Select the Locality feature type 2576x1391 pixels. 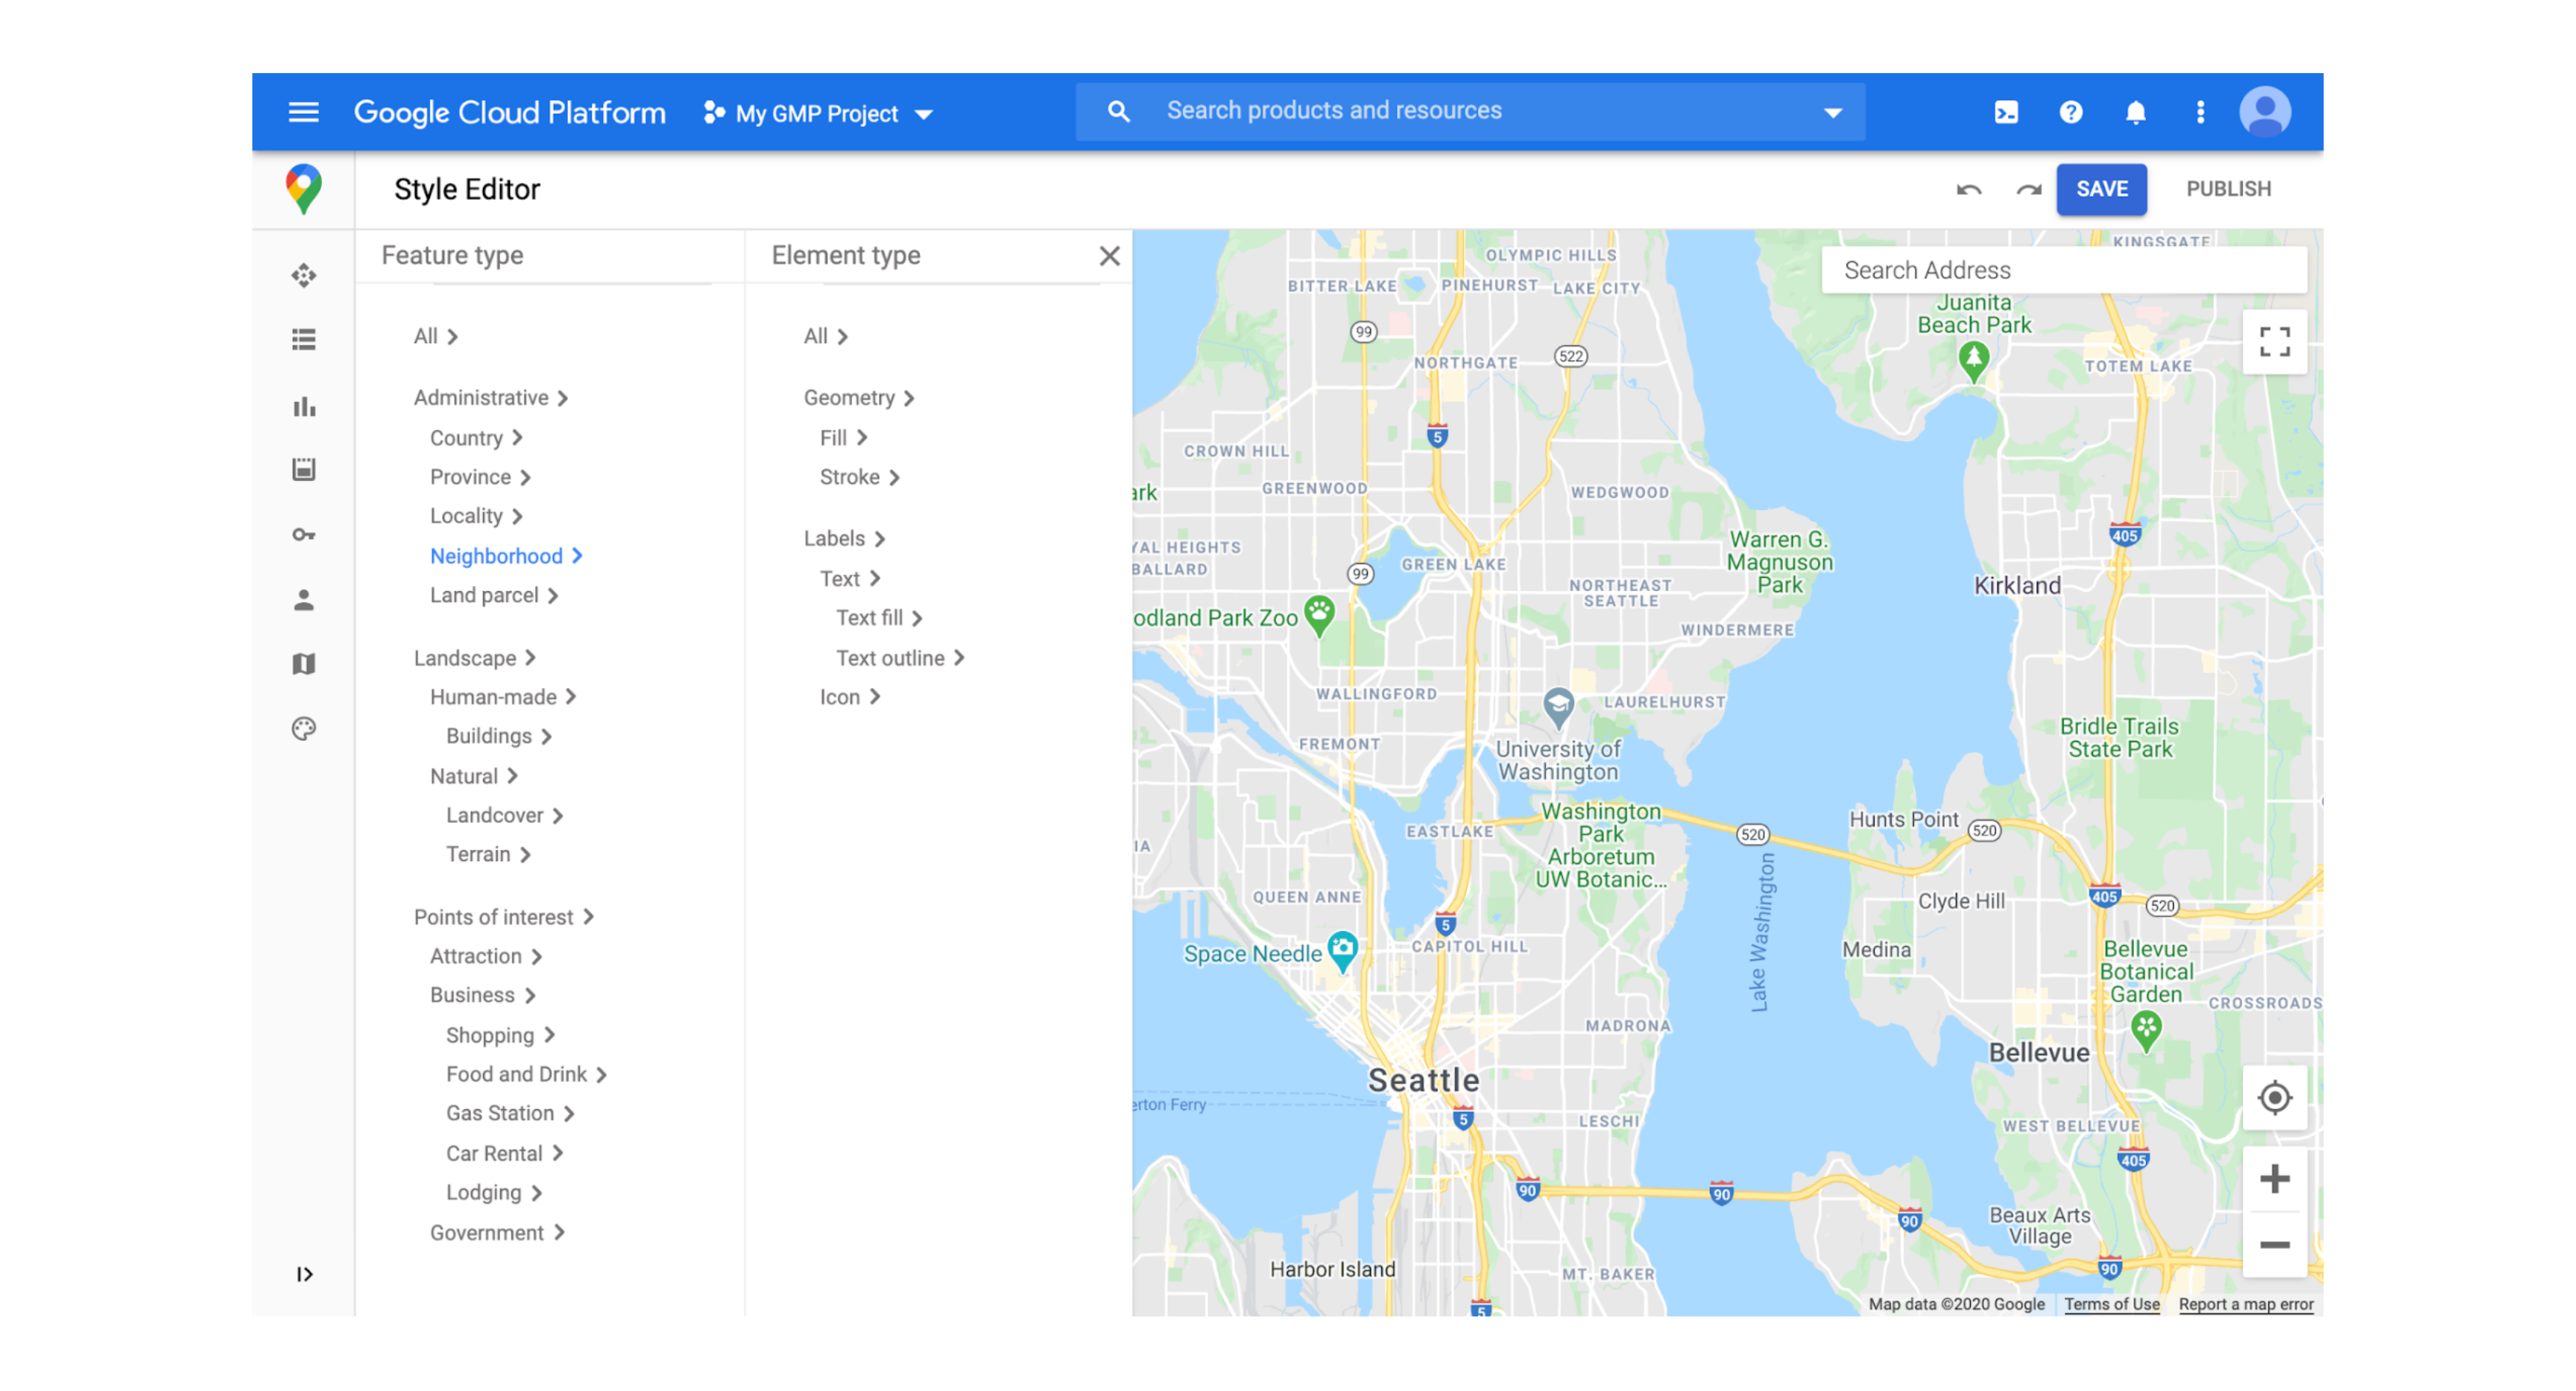475,516
